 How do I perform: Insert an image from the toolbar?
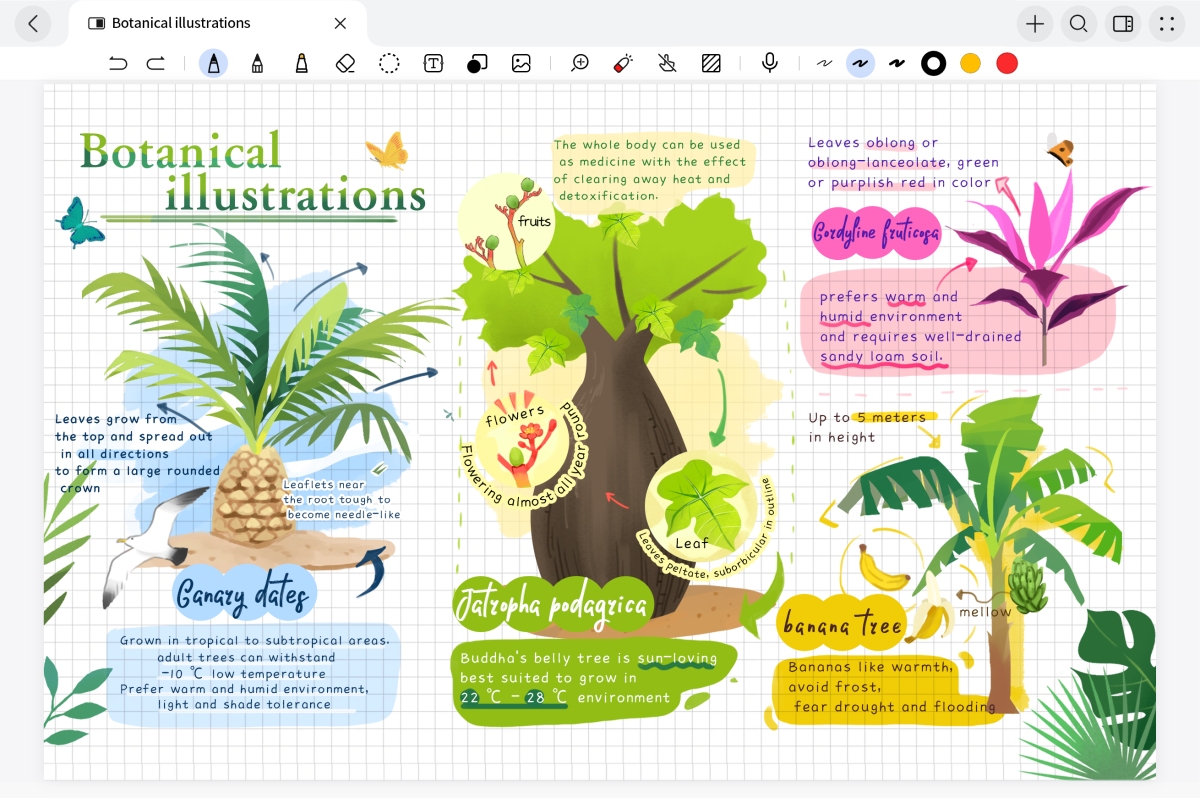tap(521, 64)
